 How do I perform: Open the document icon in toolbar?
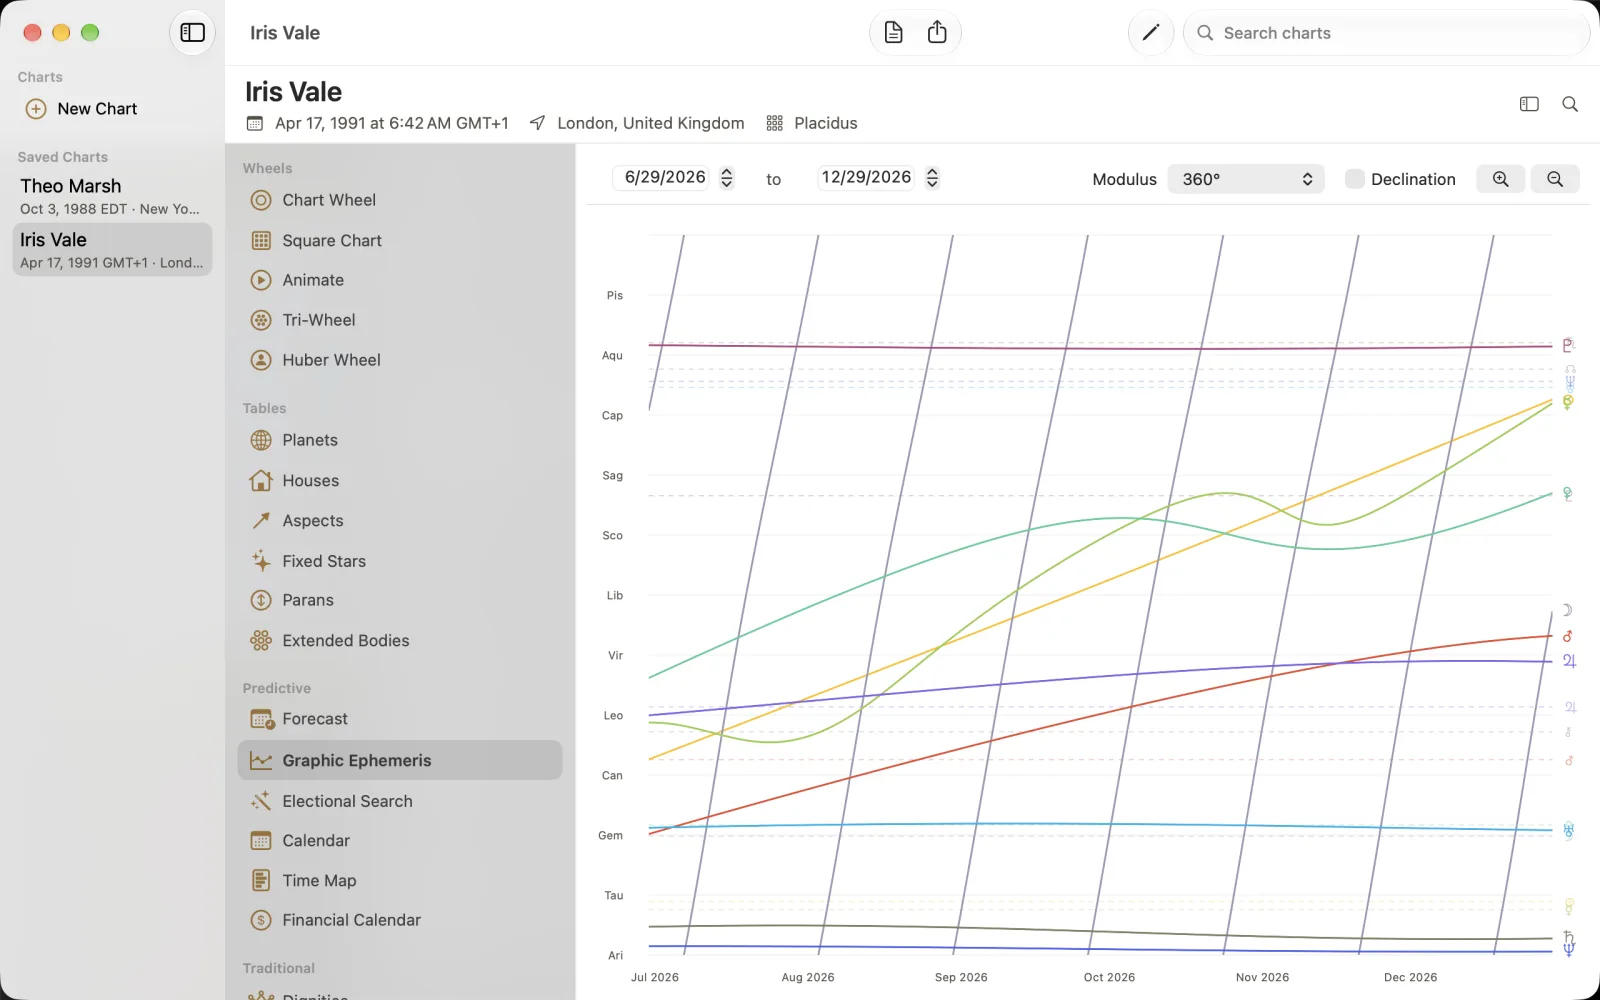893,33
